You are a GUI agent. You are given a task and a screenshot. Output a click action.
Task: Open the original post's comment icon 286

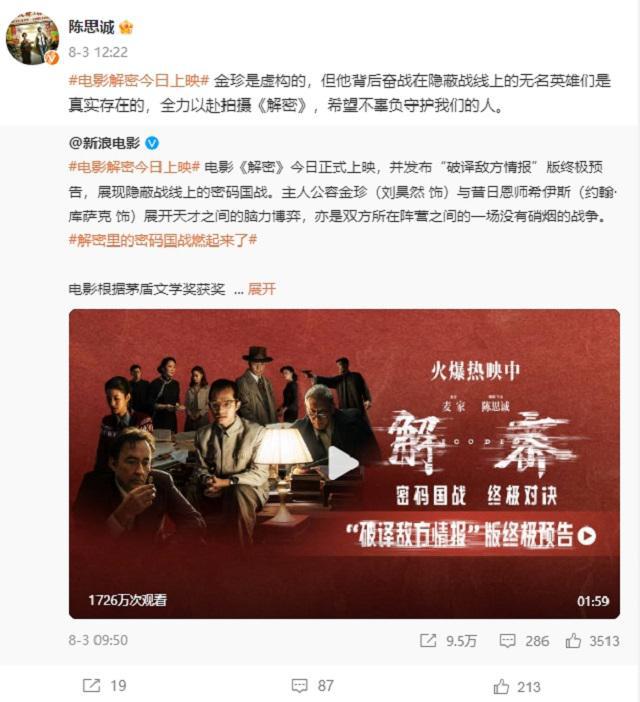(x=524, y=641)
